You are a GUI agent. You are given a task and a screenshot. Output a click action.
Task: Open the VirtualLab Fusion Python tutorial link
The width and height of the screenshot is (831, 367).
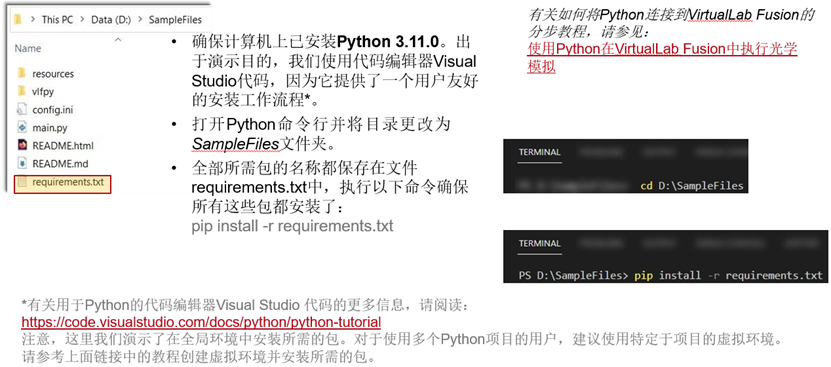pos(662,58)
